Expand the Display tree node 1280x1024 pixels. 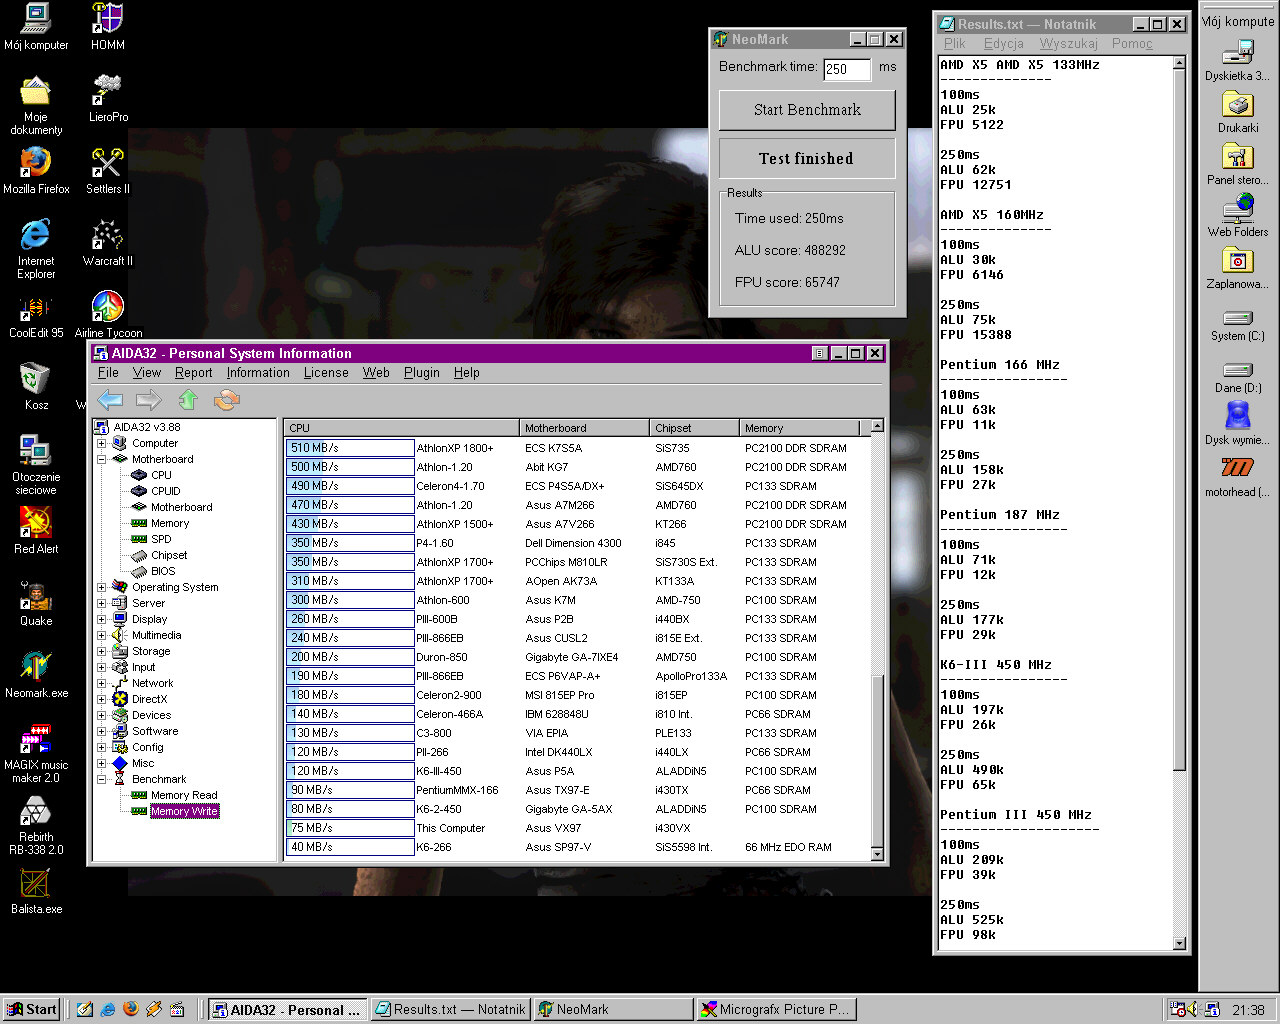[101, 619]
